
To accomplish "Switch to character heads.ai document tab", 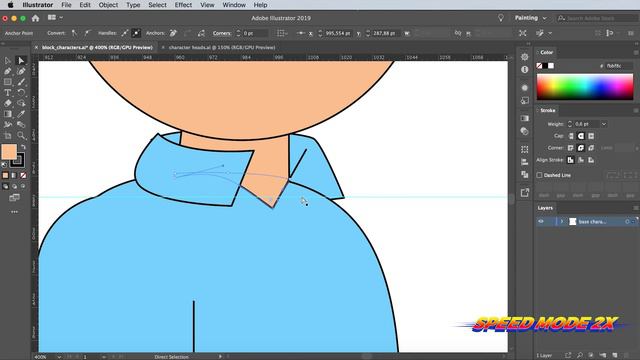I will point(222,48).
